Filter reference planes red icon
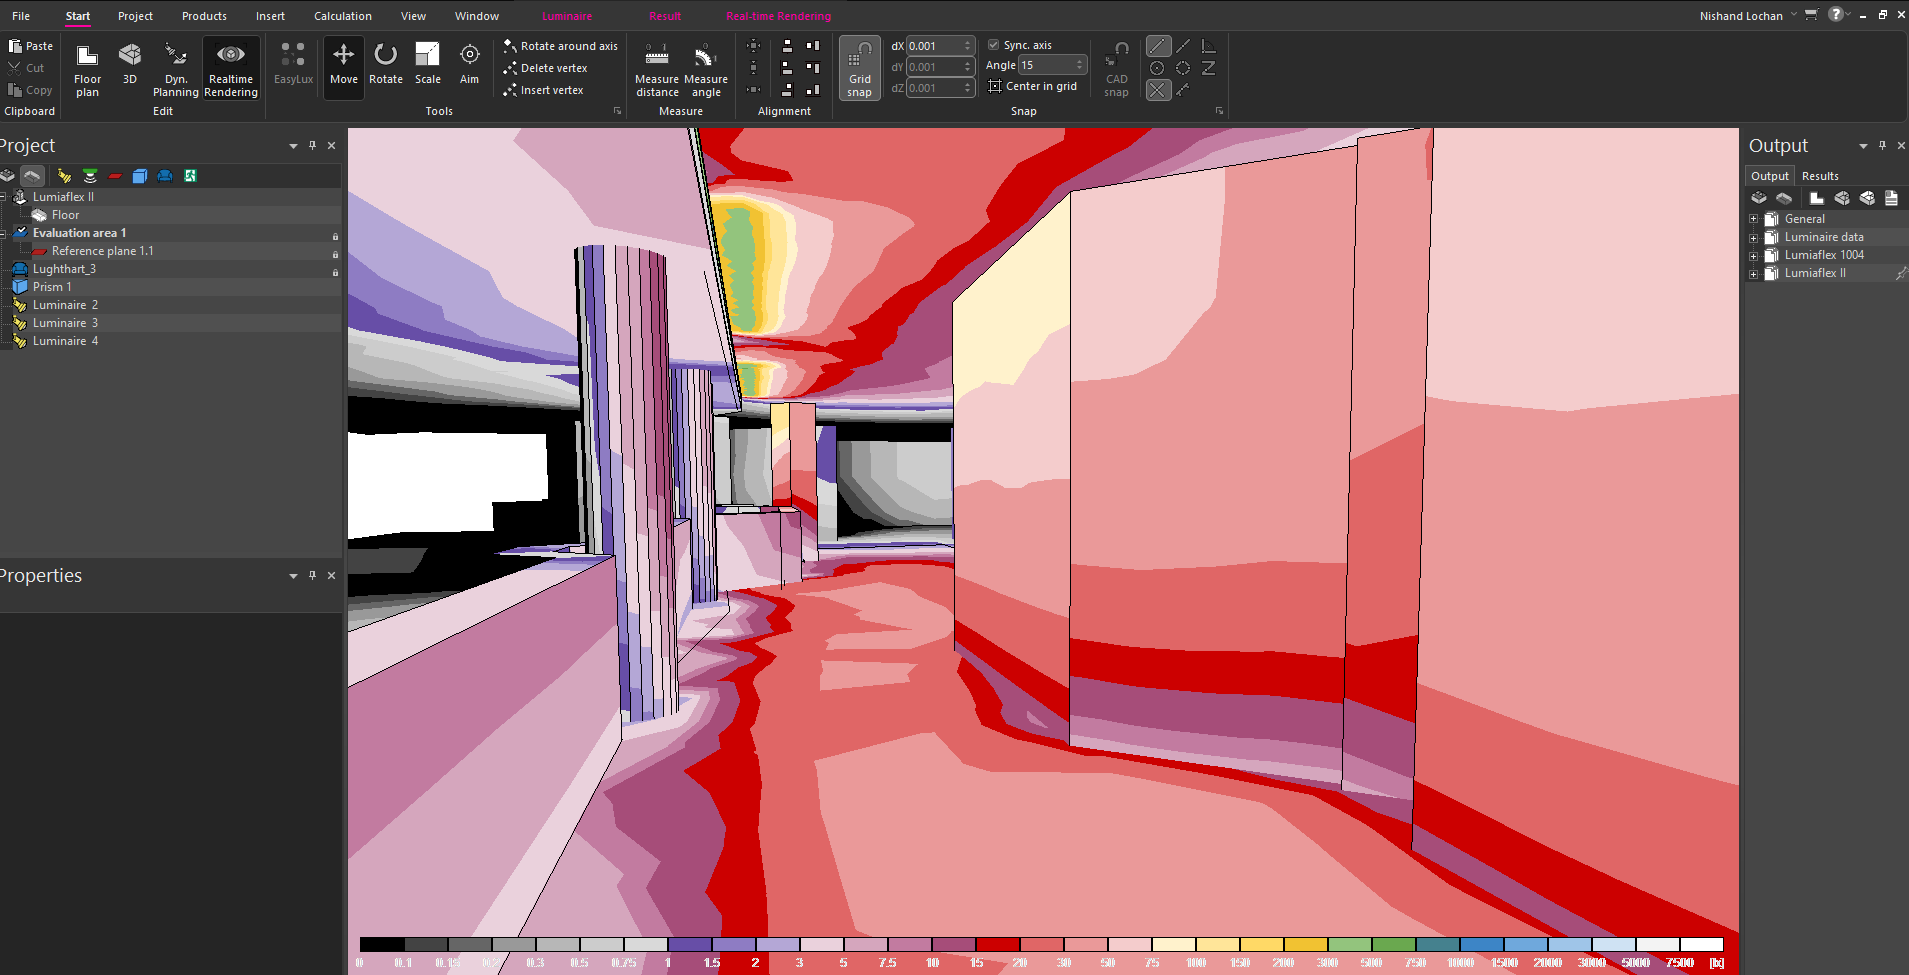Screen dimensions: 1909x975 (115, 176)
